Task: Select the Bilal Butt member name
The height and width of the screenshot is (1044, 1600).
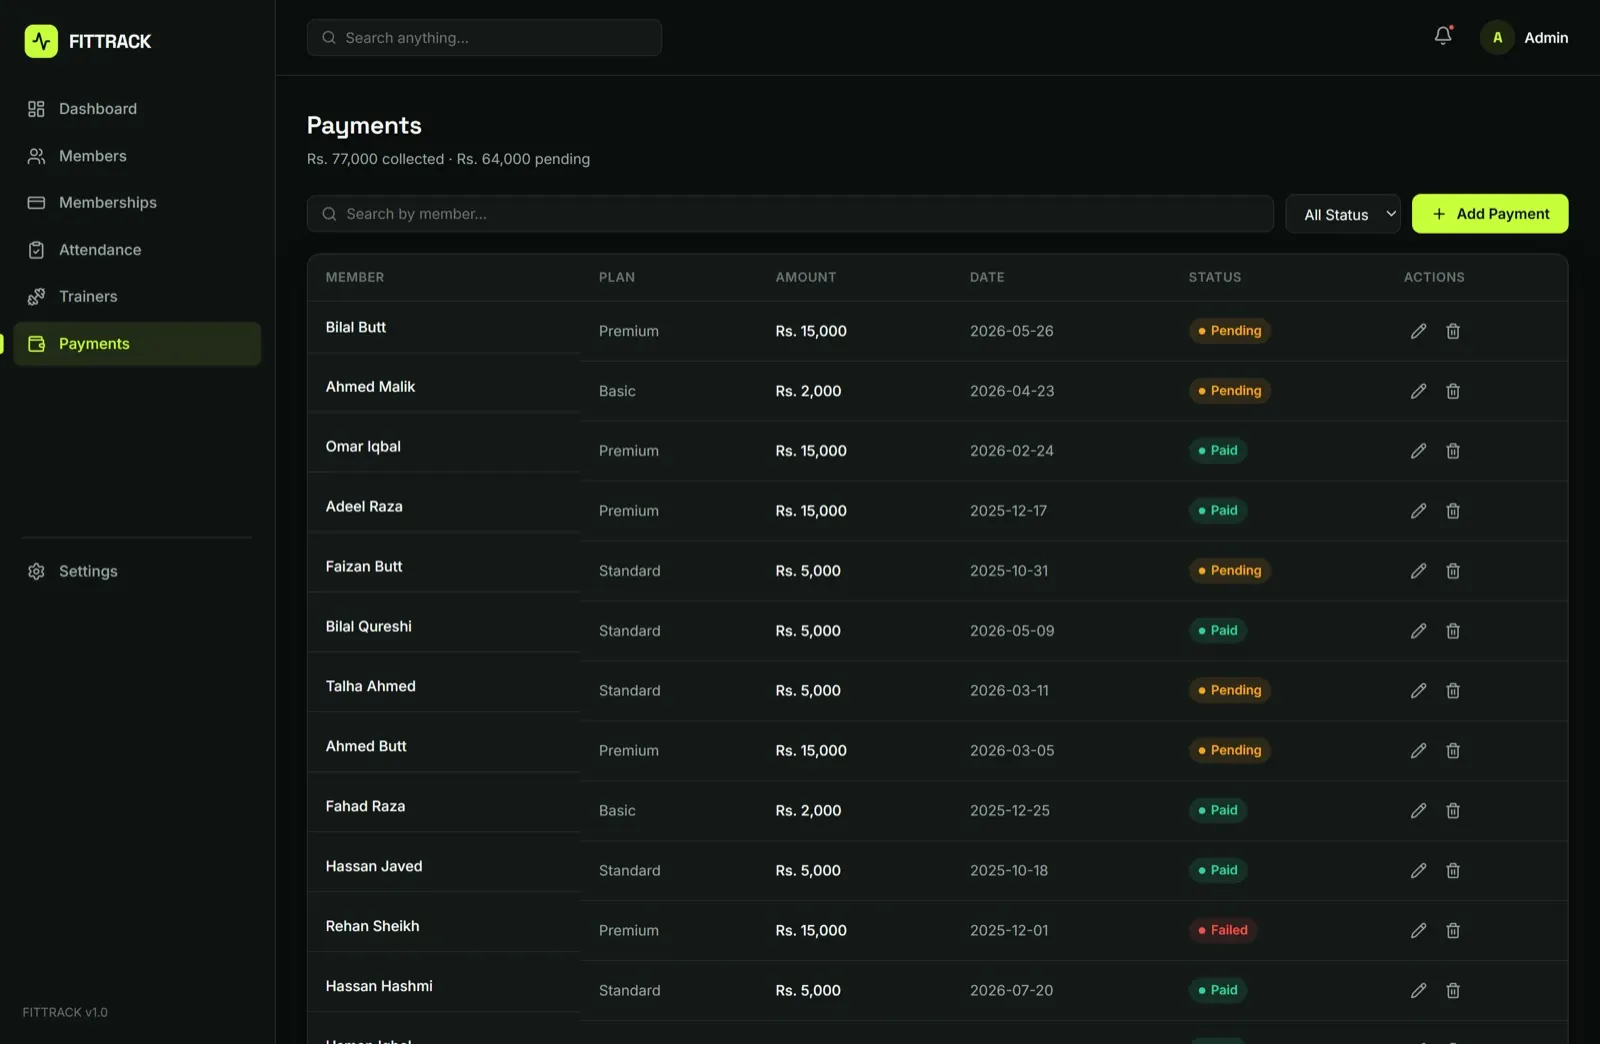Action: click(x=355, y=327)
